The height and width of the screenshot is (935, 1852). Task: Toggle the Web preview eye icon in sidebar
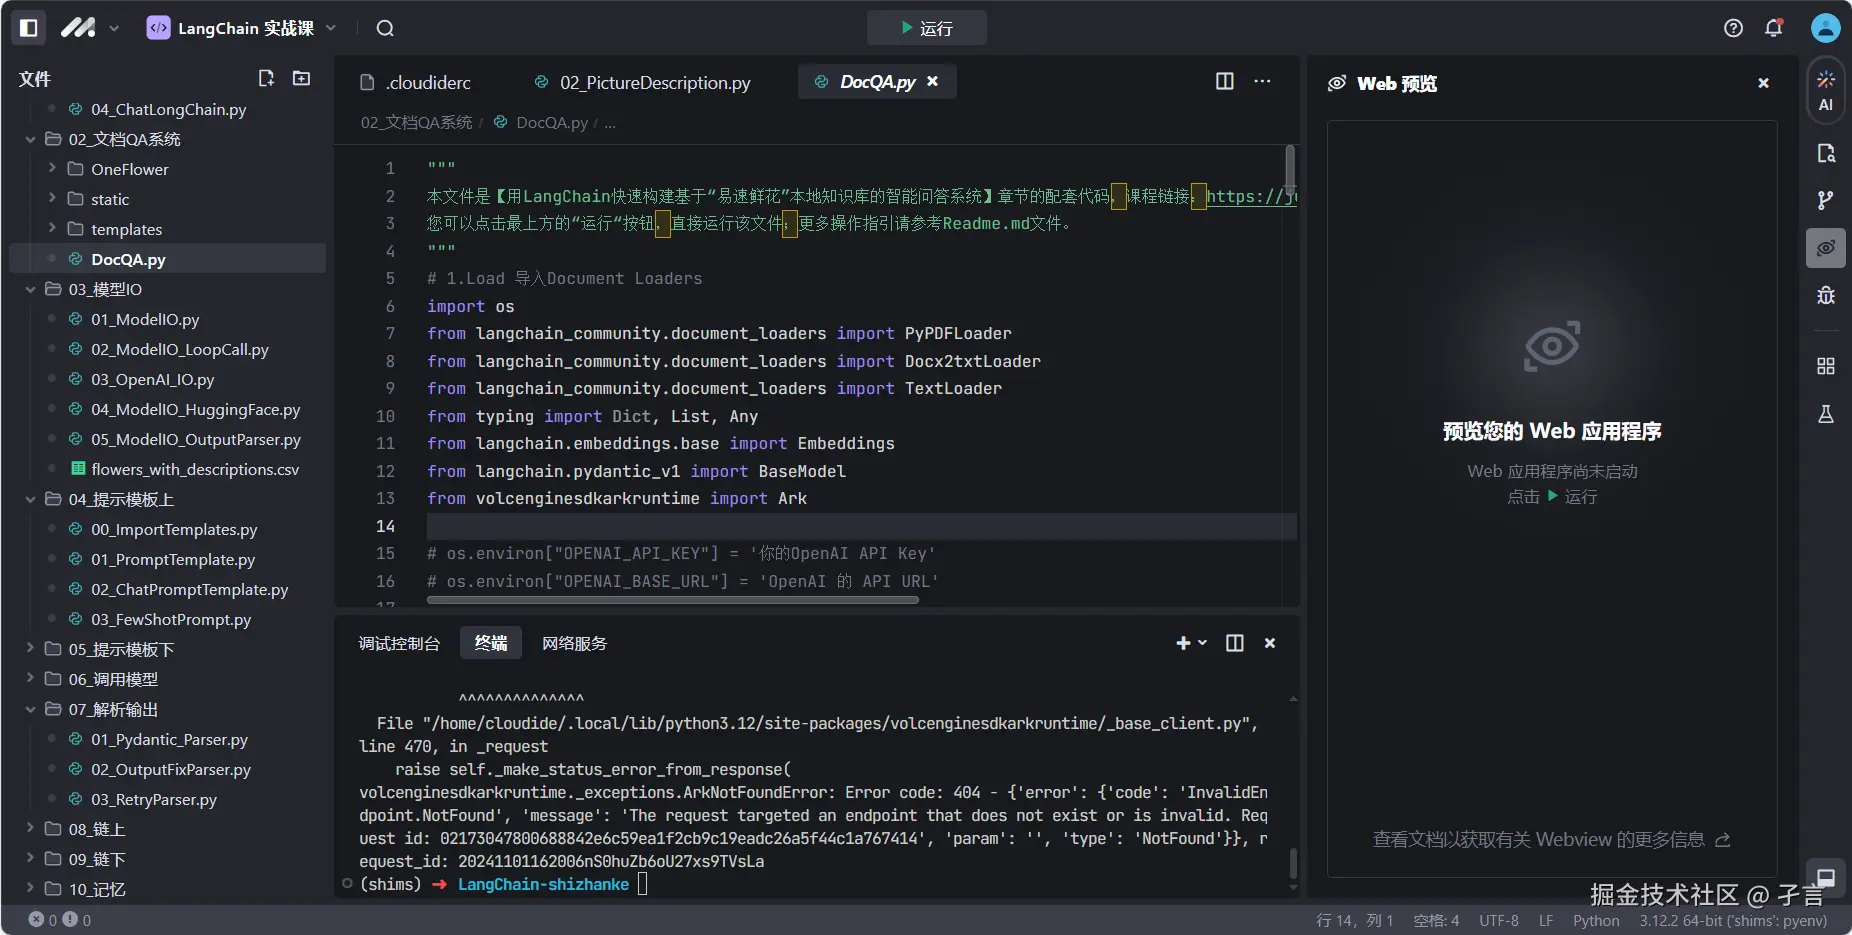1825,248
